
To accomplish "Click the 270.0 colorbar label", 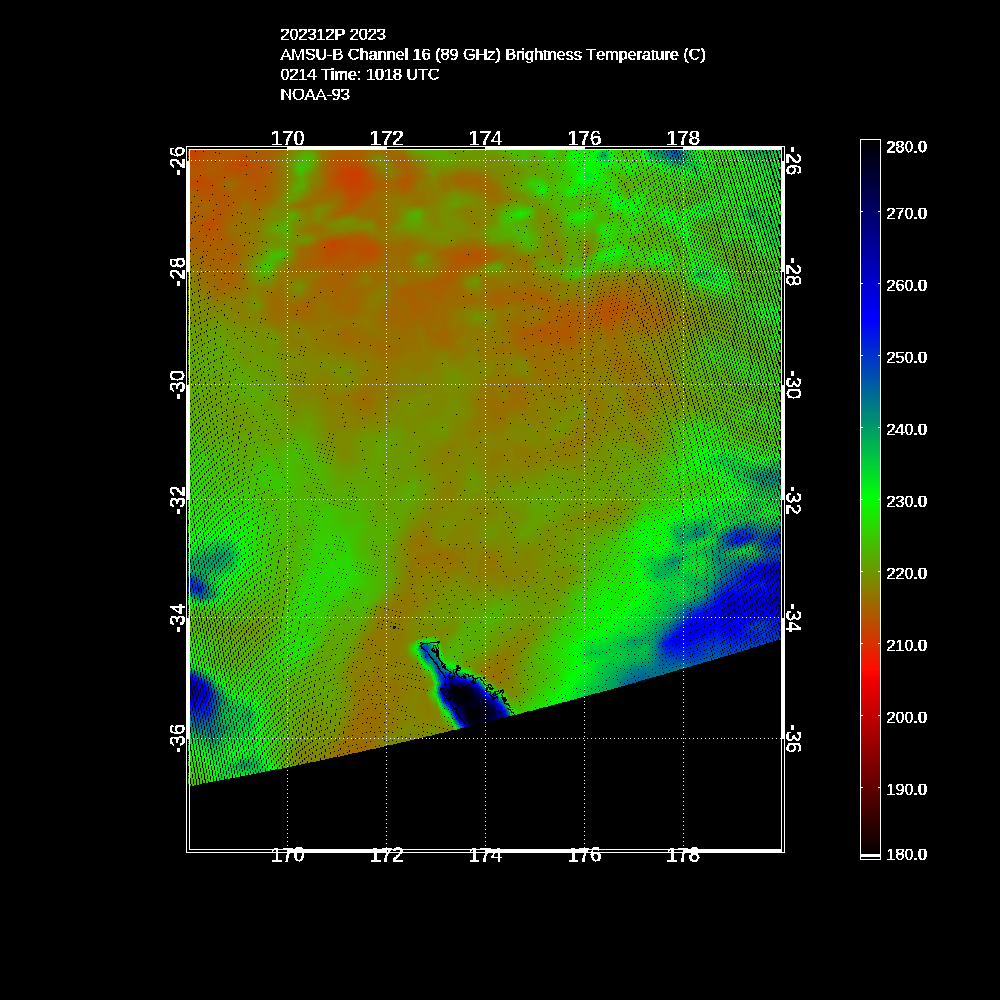I will (x=906, y=214).
